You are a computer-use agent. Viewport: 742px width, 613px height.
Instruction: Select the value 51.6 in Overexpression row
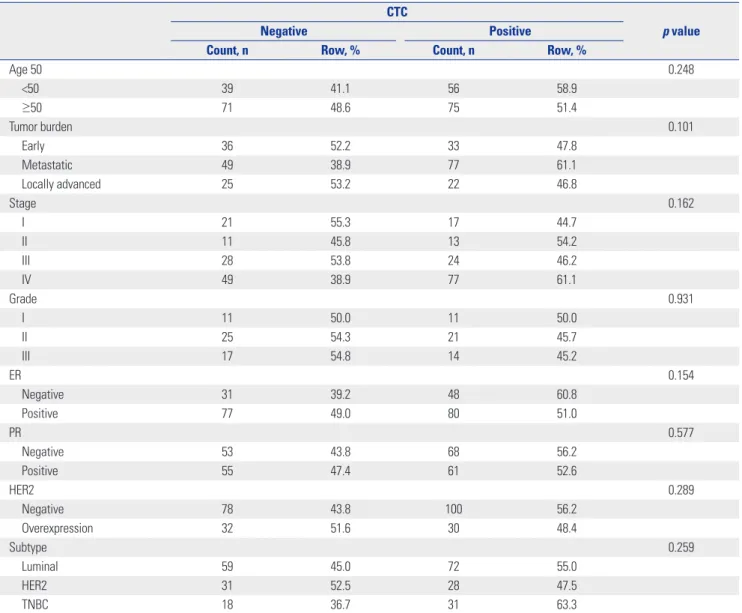(x=340, y=528)
